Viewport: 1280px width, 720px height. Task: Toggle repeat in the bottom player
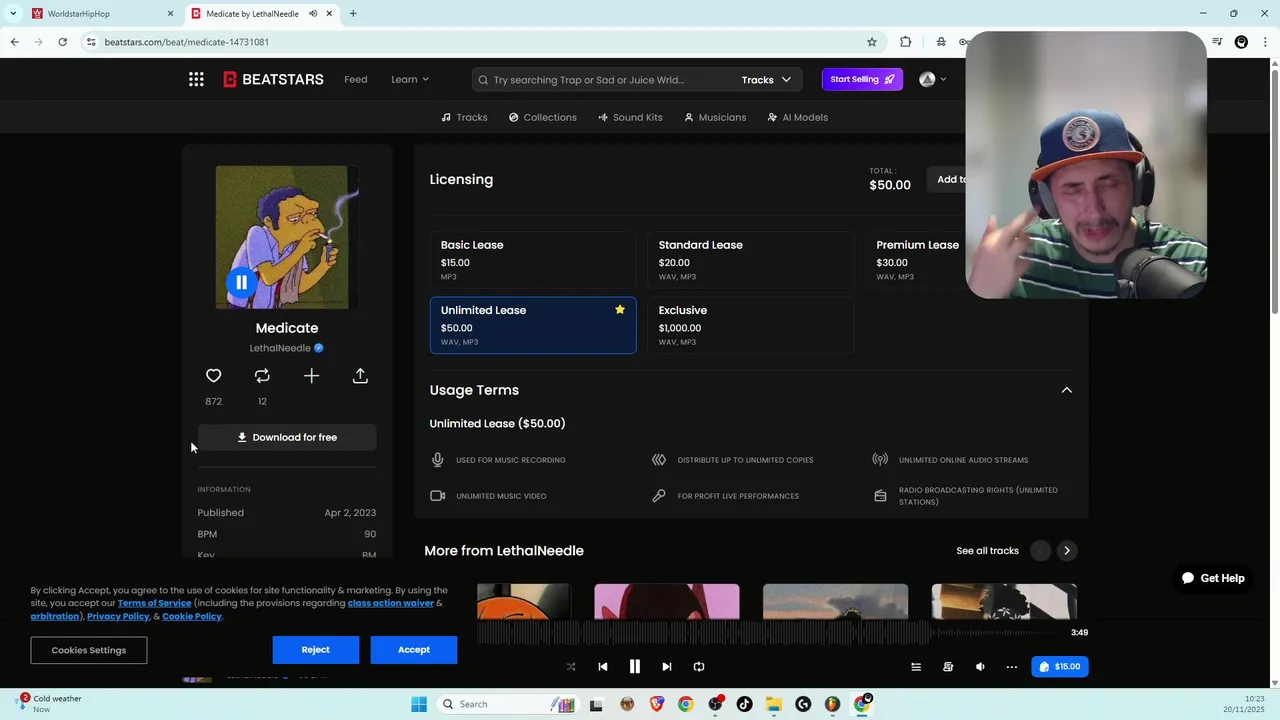point(699,667)
